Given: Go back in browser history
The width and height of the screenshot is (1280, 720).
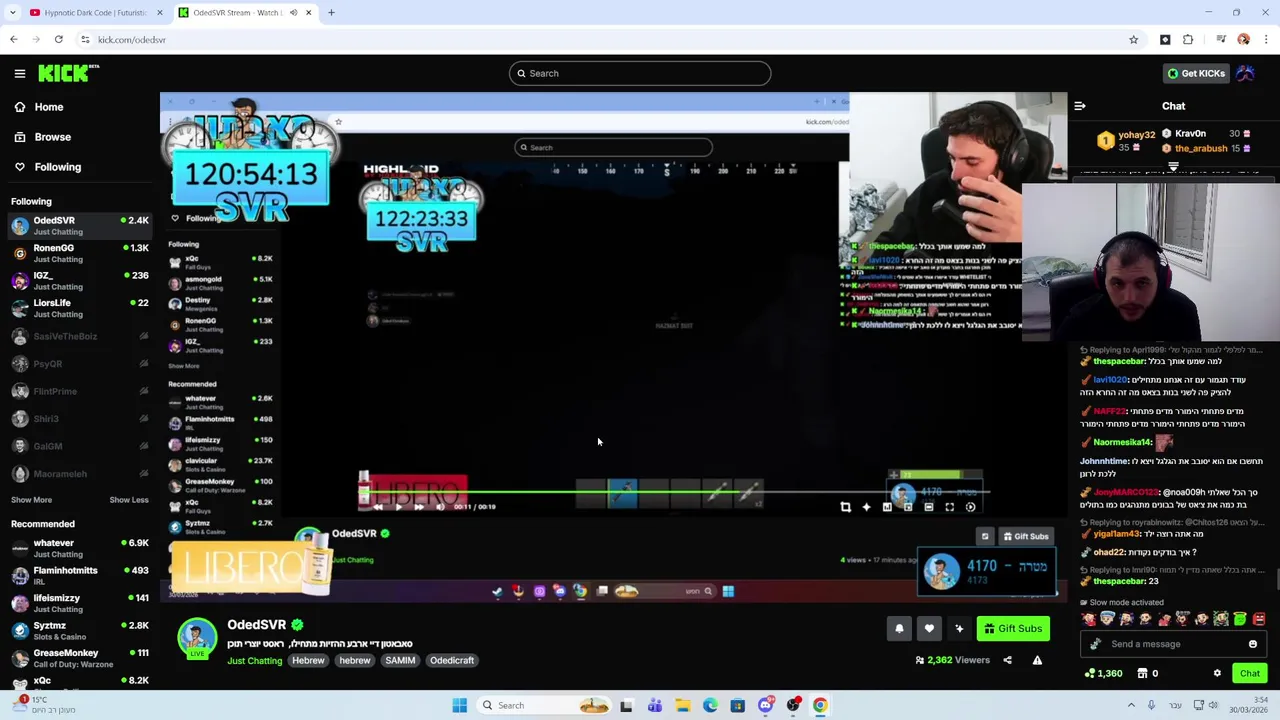Looking at the screenshot, I should pyautogui.click(x=14, y=40).
